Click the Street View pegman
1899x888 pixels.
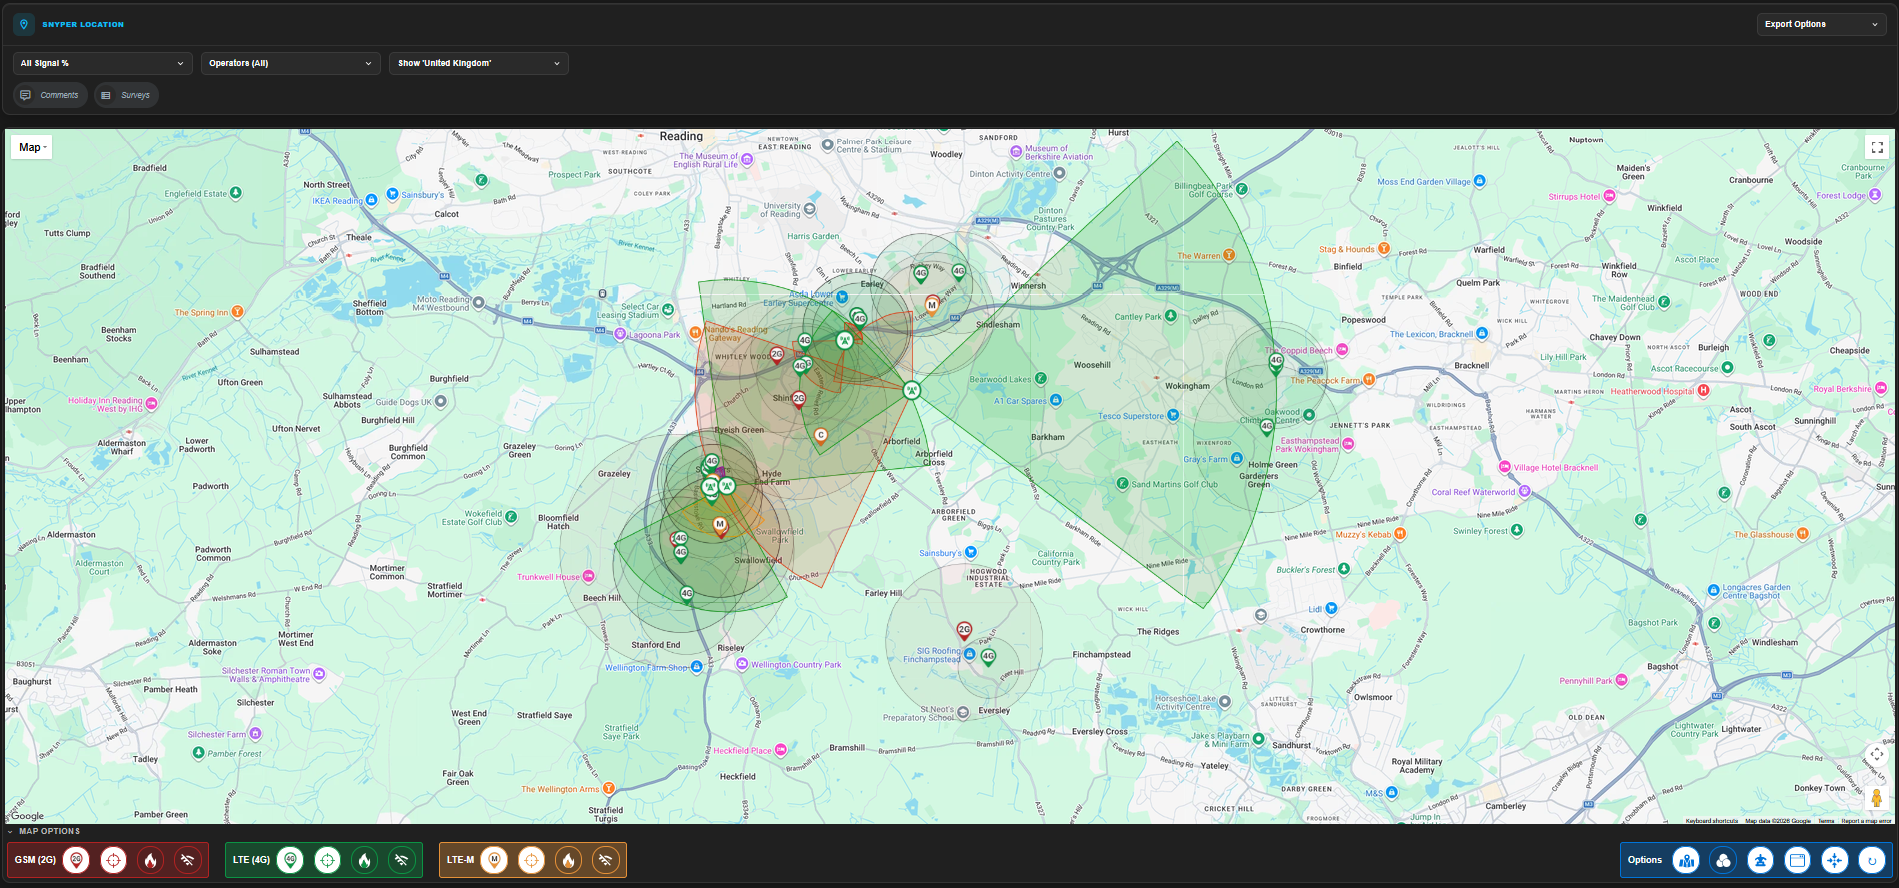tap(1877, 798)
